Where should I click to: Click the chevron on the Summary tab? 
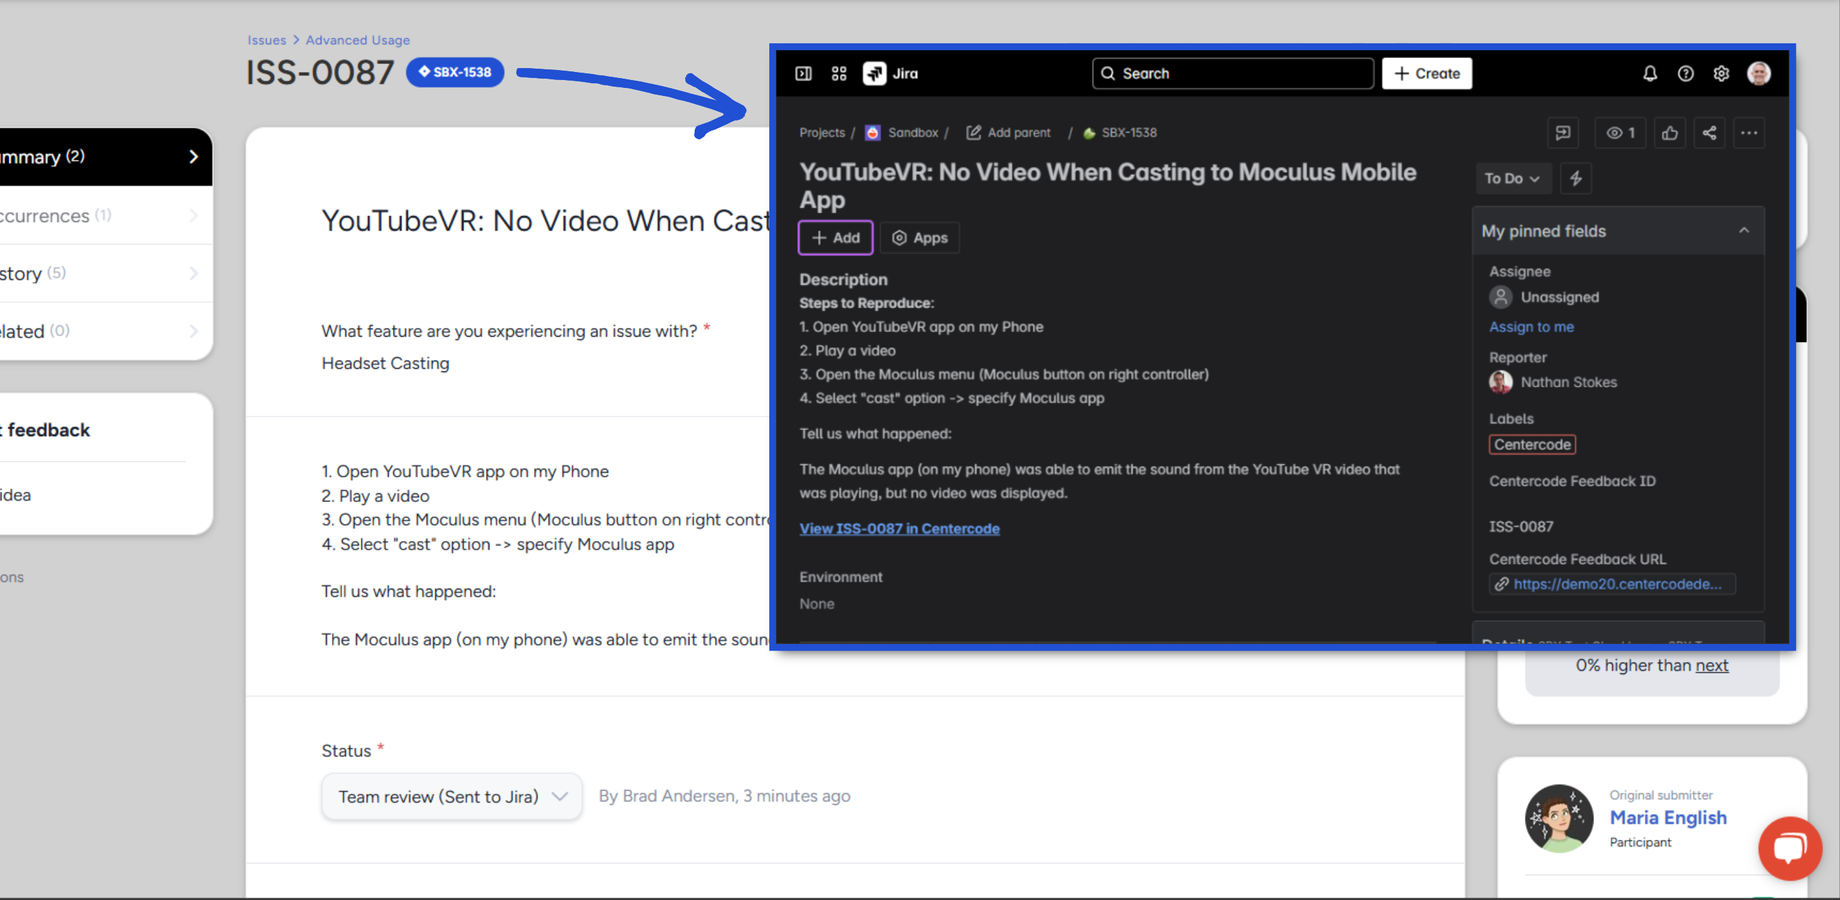tap(193, 157)
